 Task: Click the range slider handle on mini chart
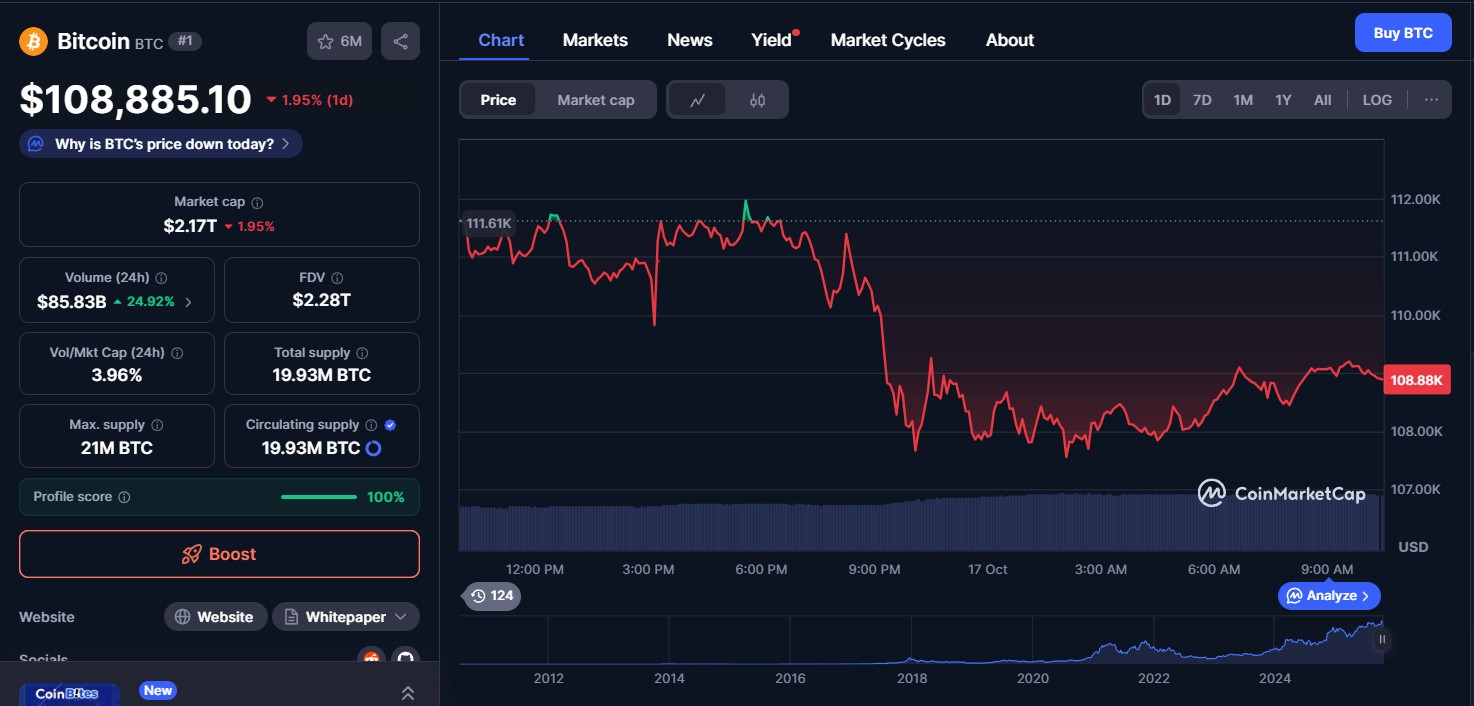(x=1382, y=639)
